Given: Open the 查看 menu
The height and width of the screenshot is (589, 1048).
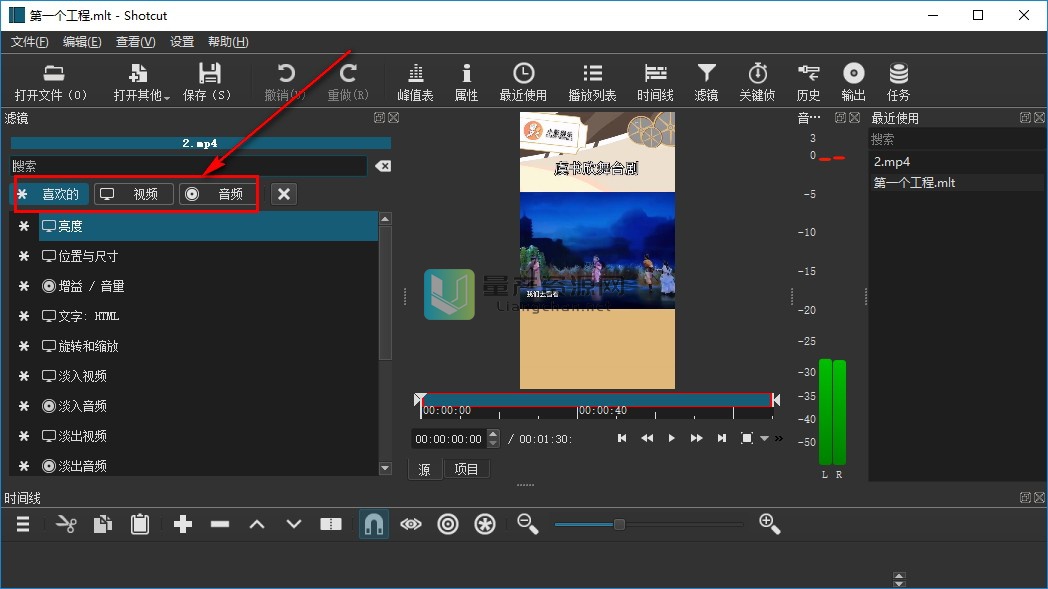Looking at the screenshot, I should tap(135, 41).
